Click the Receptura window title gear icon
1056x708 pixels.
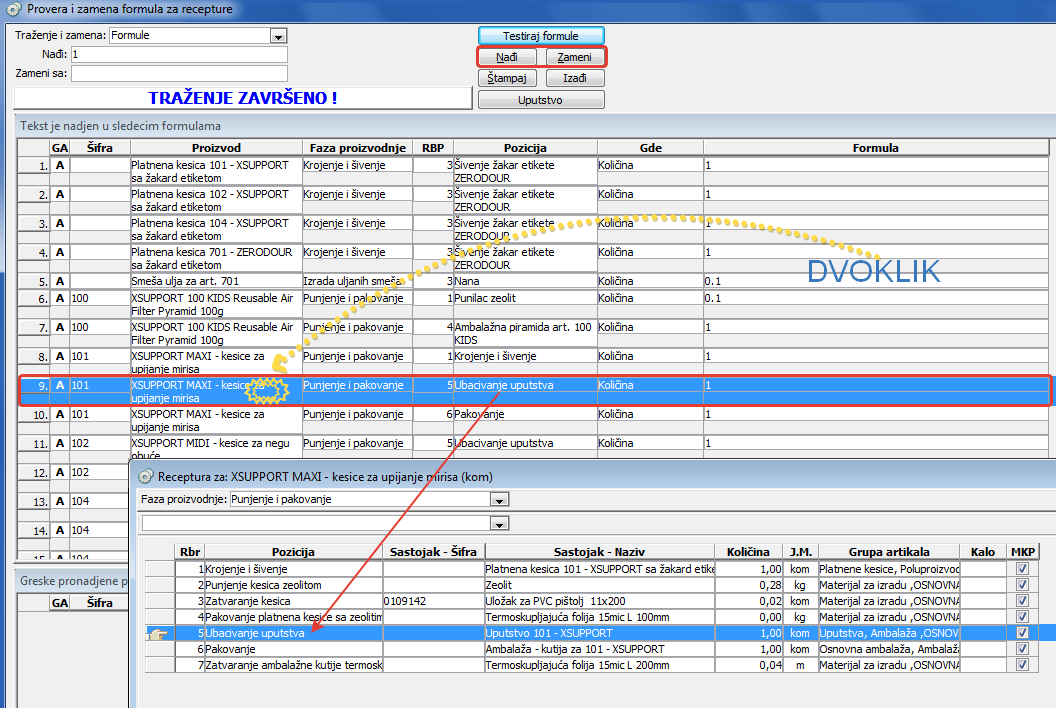[145, 476]
